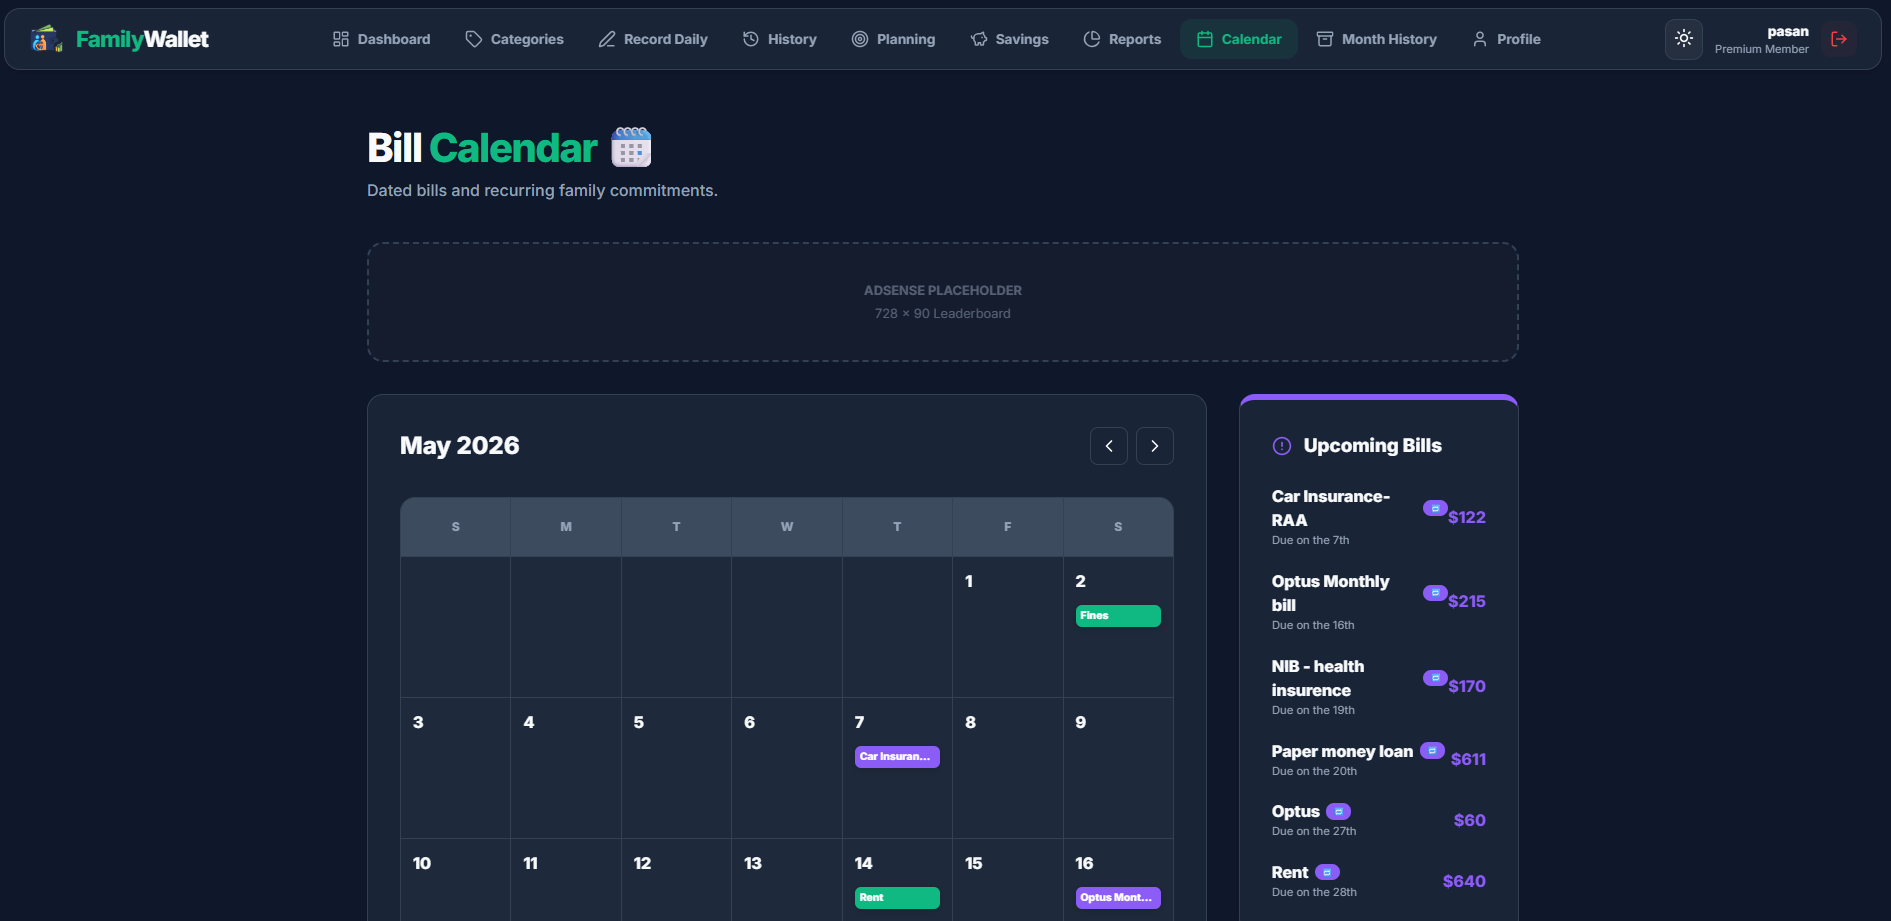
Task: Select the Paper money loan bill name
Action: [x=1342, y=751]
